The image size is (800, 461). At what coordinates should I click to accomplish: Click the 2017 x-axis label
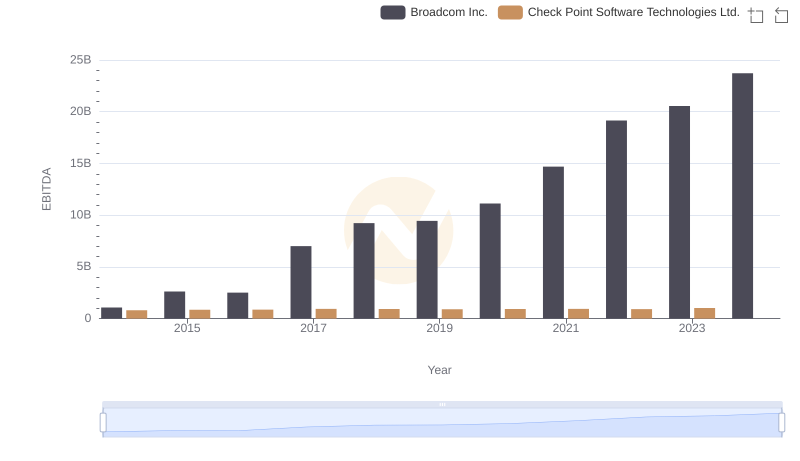pos(313,328)
